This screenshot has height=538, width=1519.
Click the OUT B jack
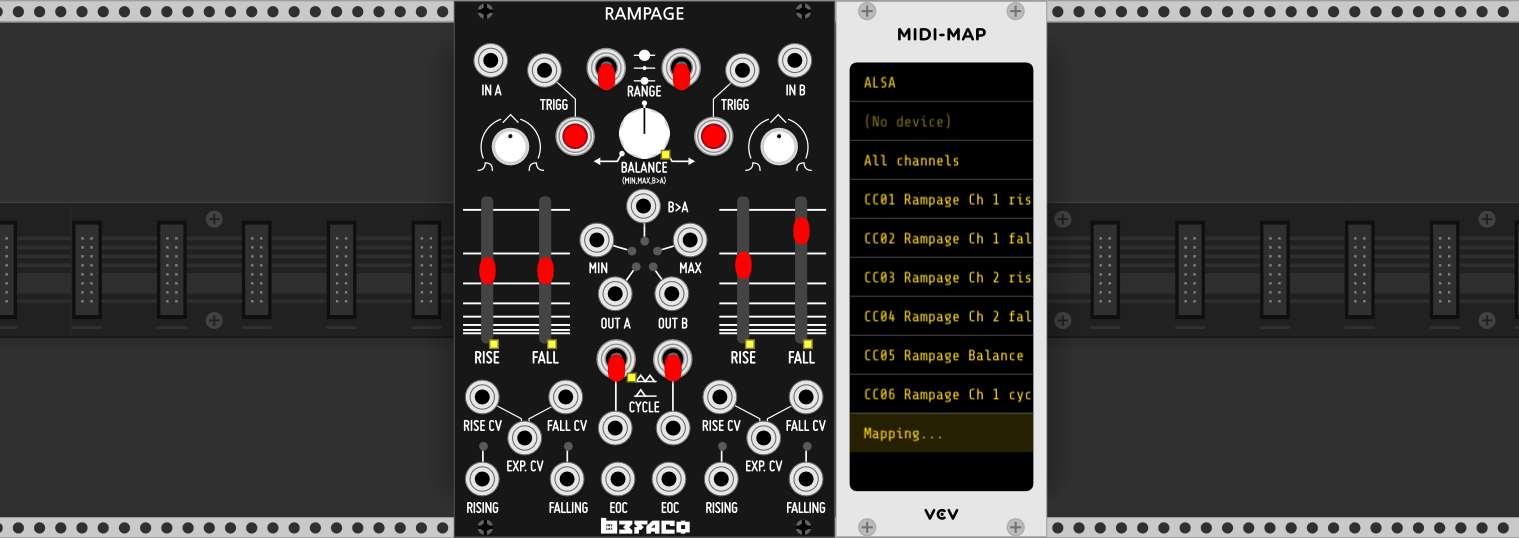(671, 294)
